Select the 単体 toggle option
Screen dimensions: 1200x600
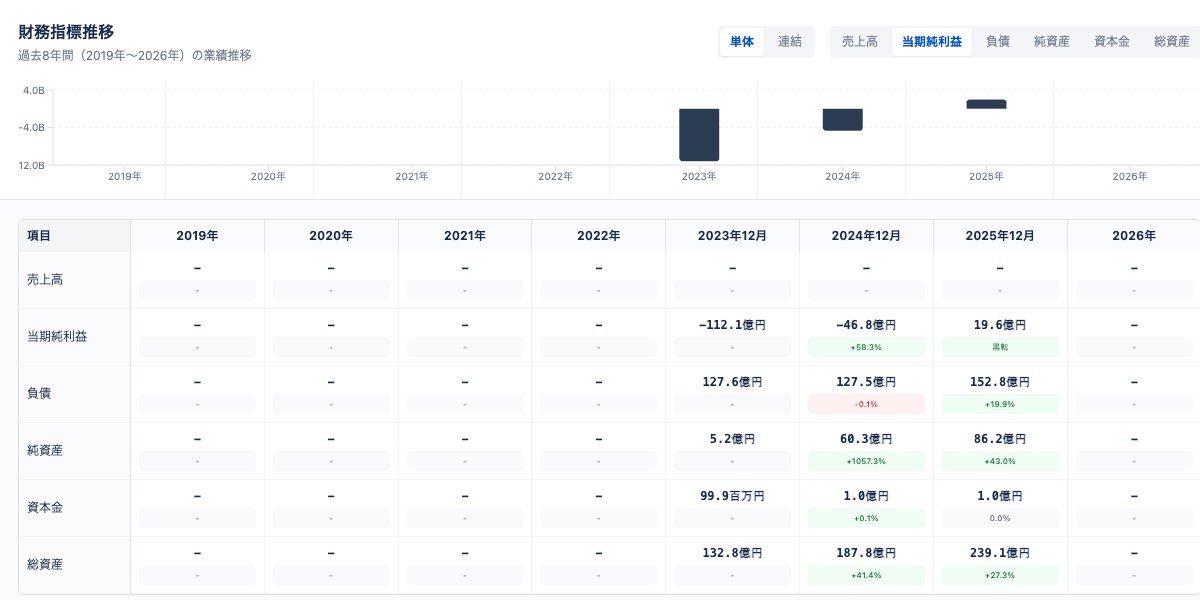coord(742,42)
